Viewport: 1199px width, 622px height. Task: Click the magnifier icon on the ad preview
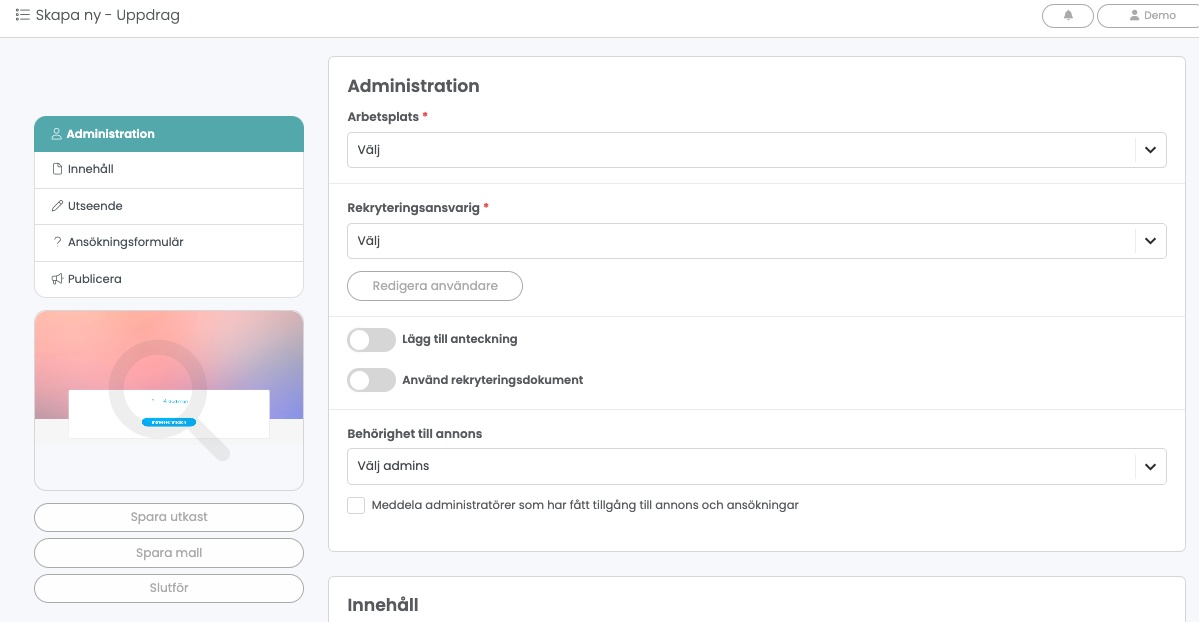[169, 399]
